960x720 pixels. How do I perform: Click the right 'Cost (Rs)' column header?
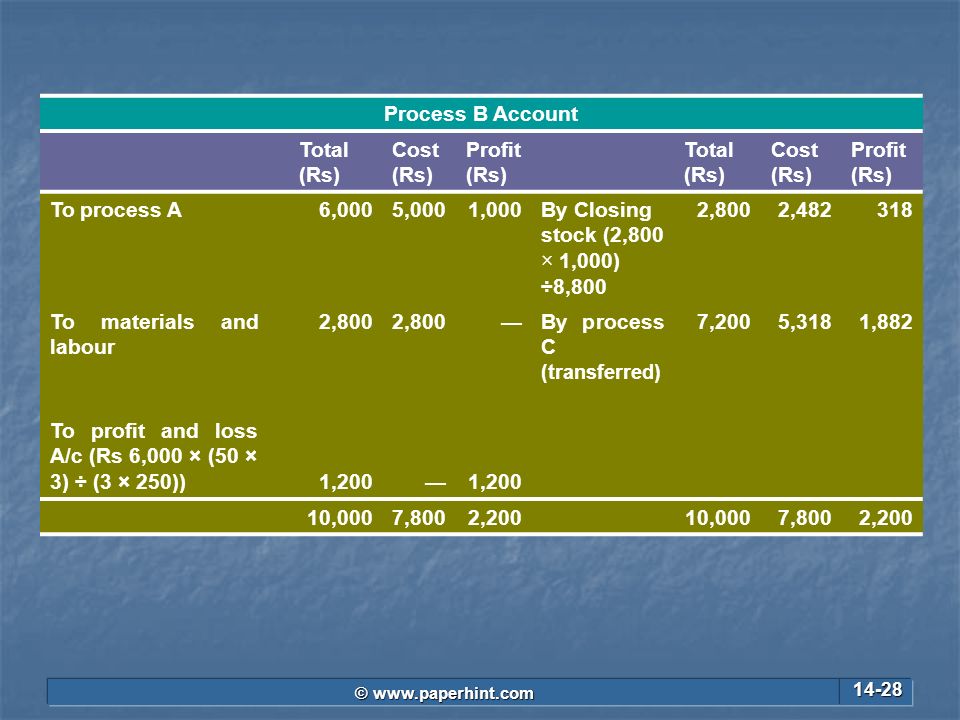coord(794,162)
